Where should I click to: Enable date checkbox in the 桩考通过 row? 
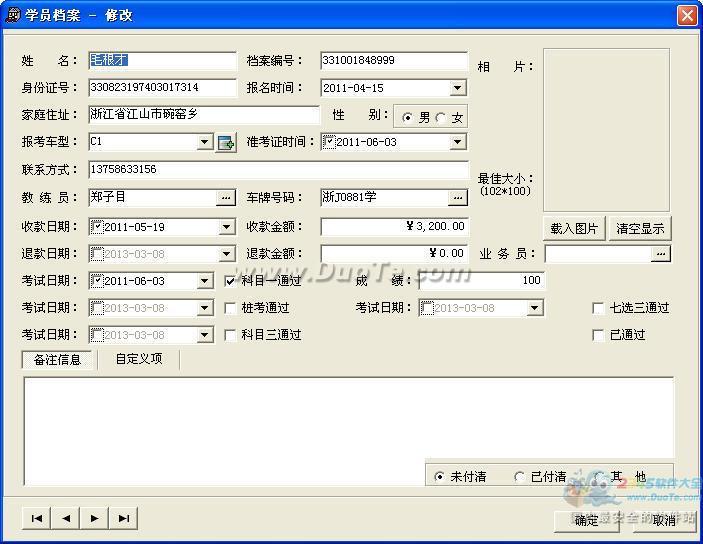tap(97, 308)
